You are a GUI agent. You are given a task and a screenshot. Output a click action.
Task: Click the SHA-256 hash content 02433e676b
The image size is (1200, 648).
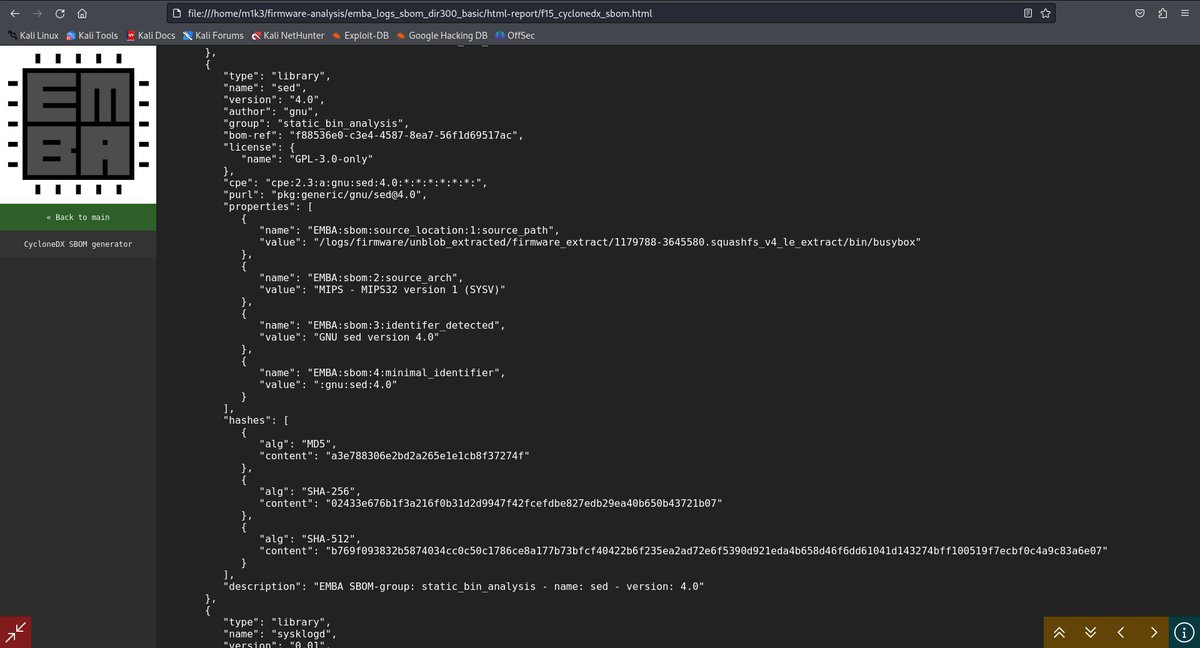[521, 504]
